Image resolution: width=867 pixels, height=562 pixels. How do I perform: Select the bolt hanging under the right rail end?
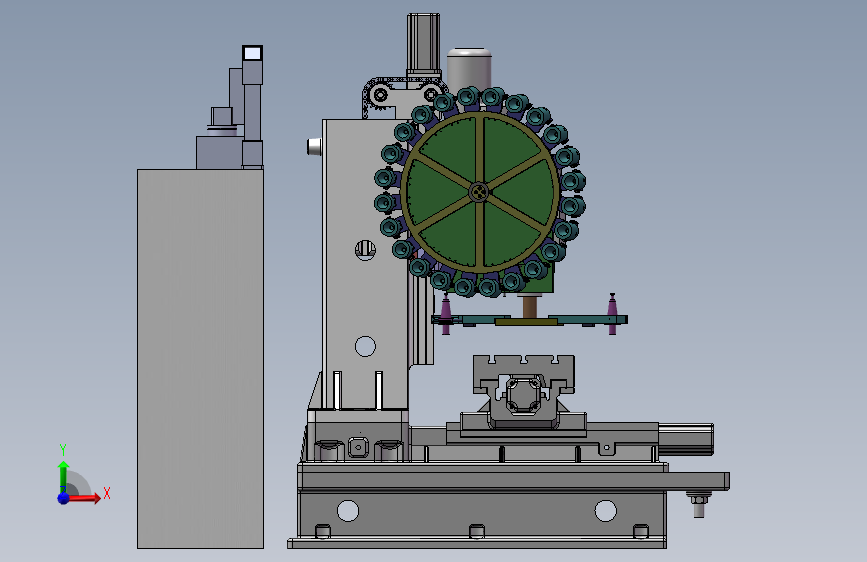click(698, 503)
